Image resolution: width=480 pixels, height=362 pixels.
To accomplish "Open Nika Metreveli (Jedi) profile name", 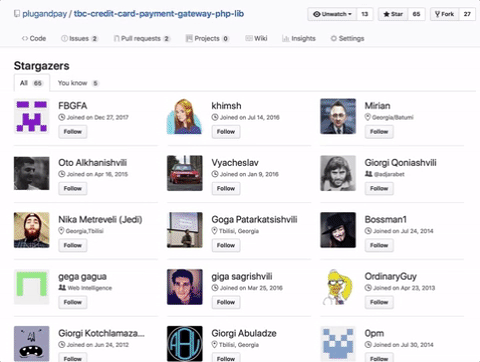I will (100, 219).
